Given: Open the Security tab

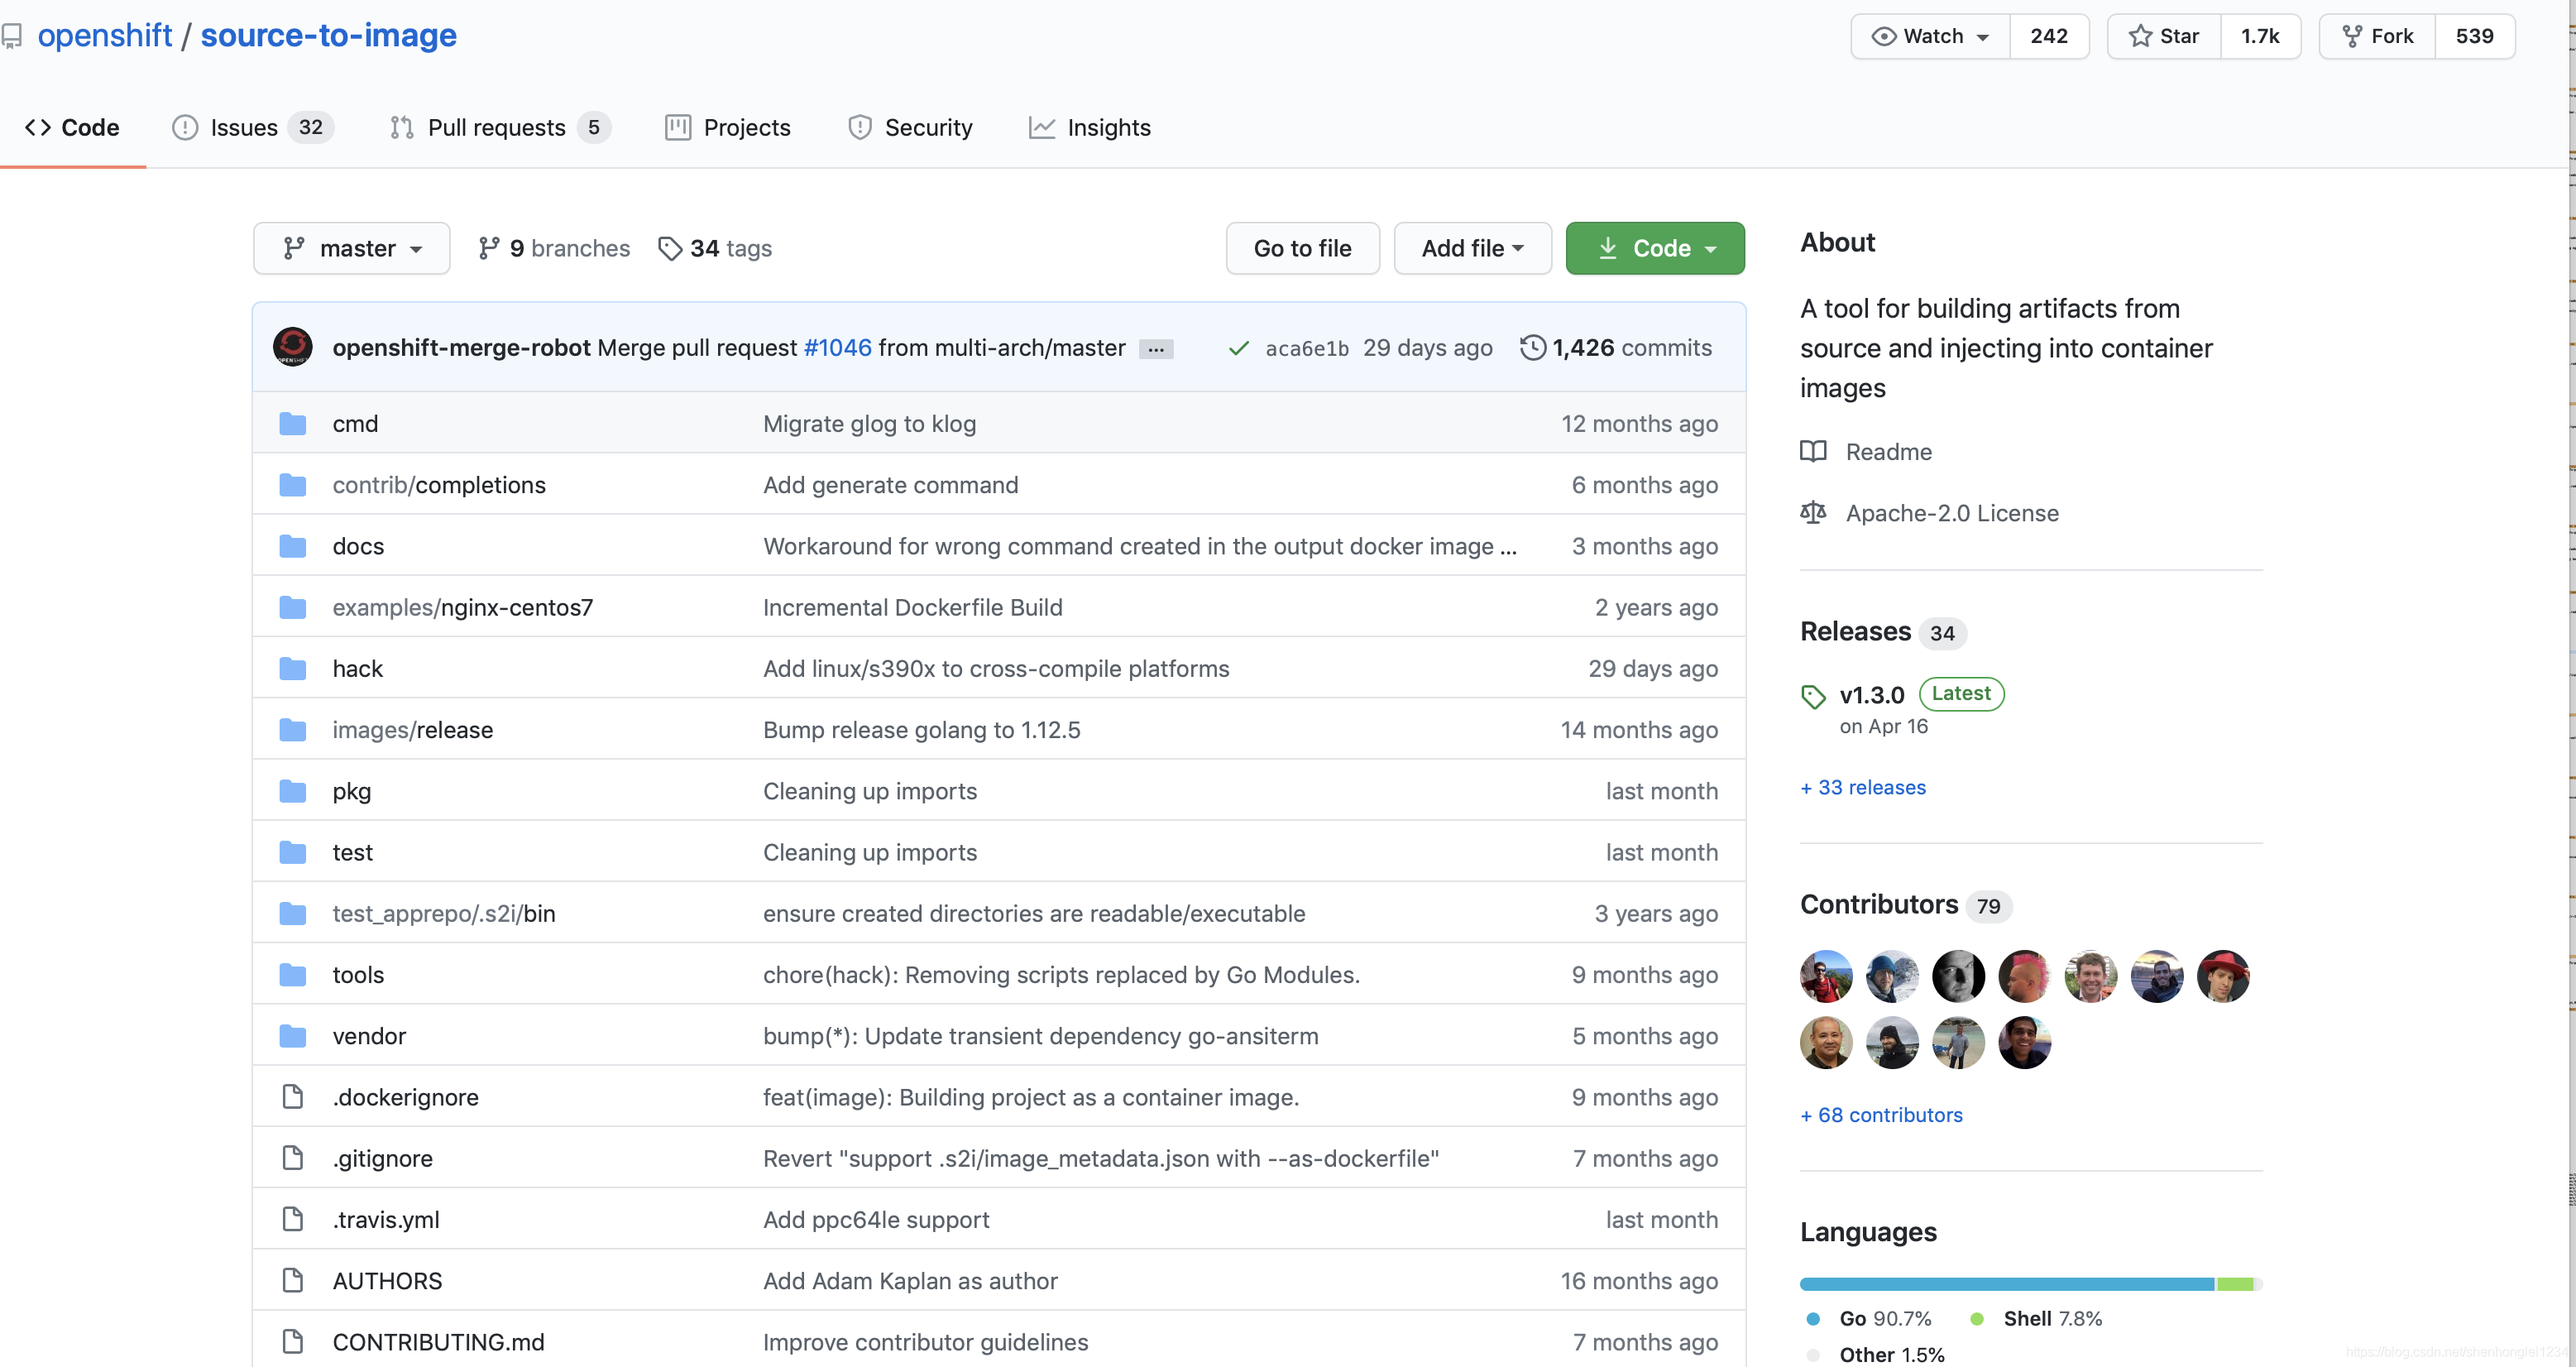Looking at the screenshot, I should coord(910,128).
